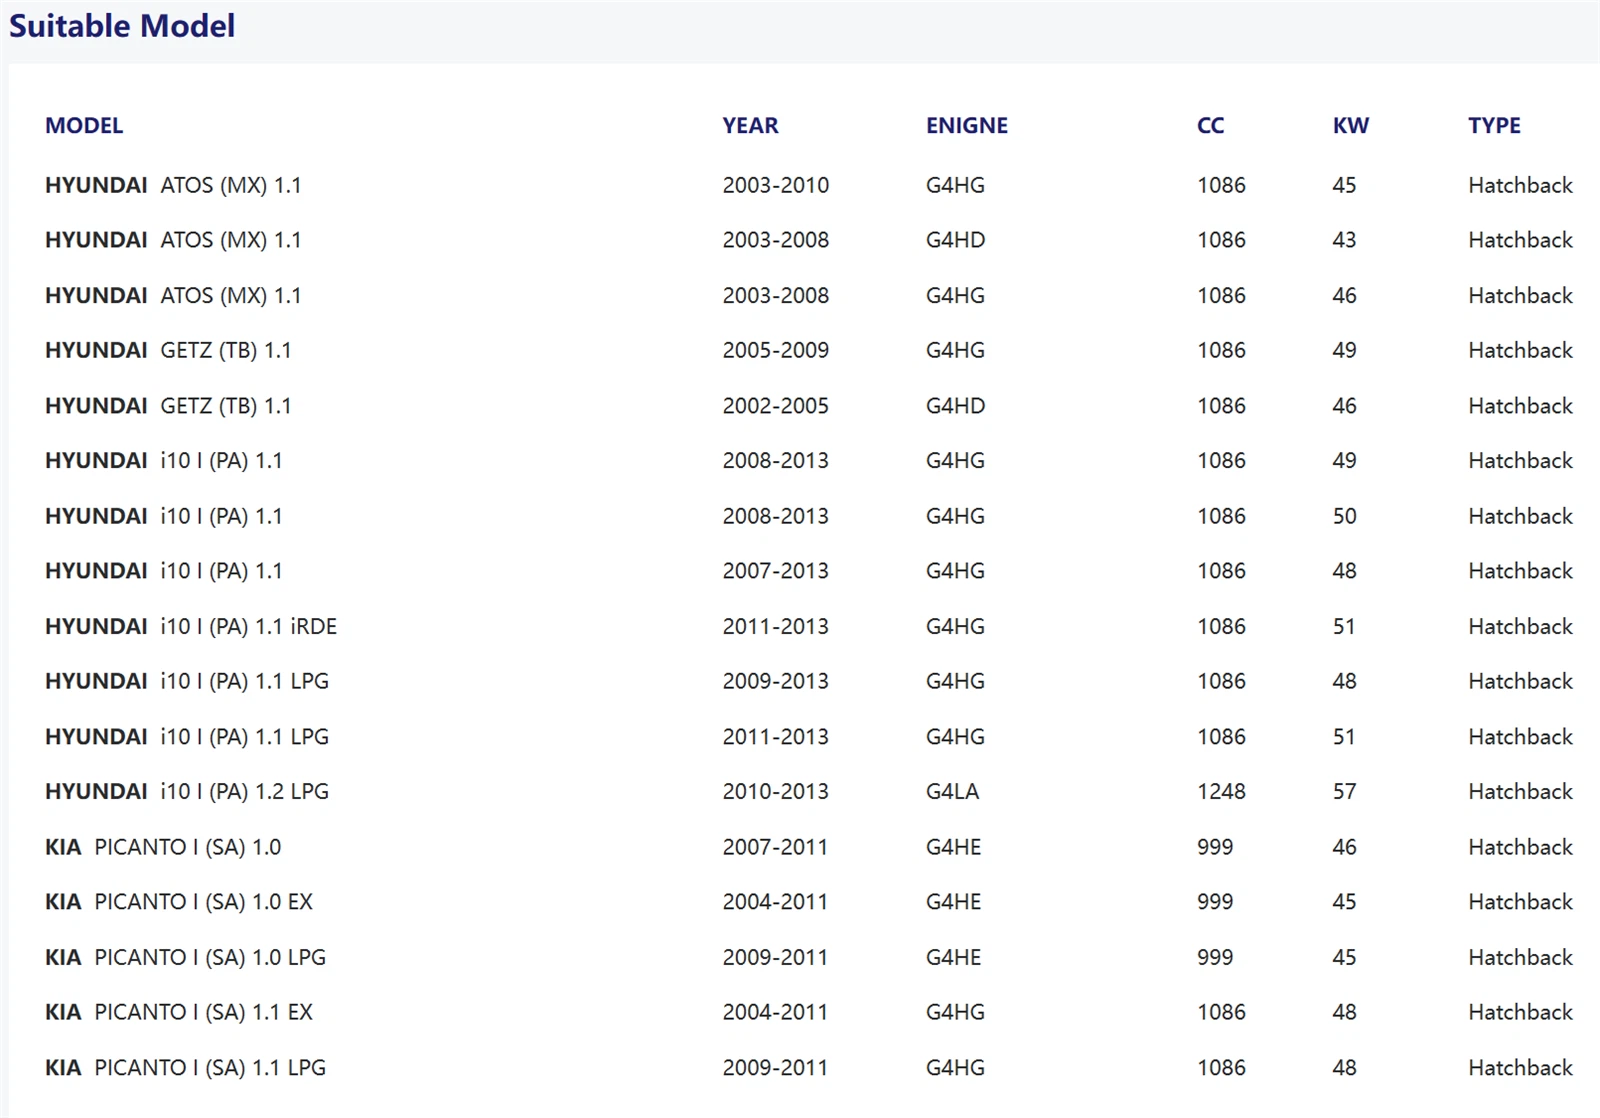Select model 'KIA PICANTO I (SA) 1.1 EX'
The width and height of the screenshot is (1600, 1118).
179,1012
